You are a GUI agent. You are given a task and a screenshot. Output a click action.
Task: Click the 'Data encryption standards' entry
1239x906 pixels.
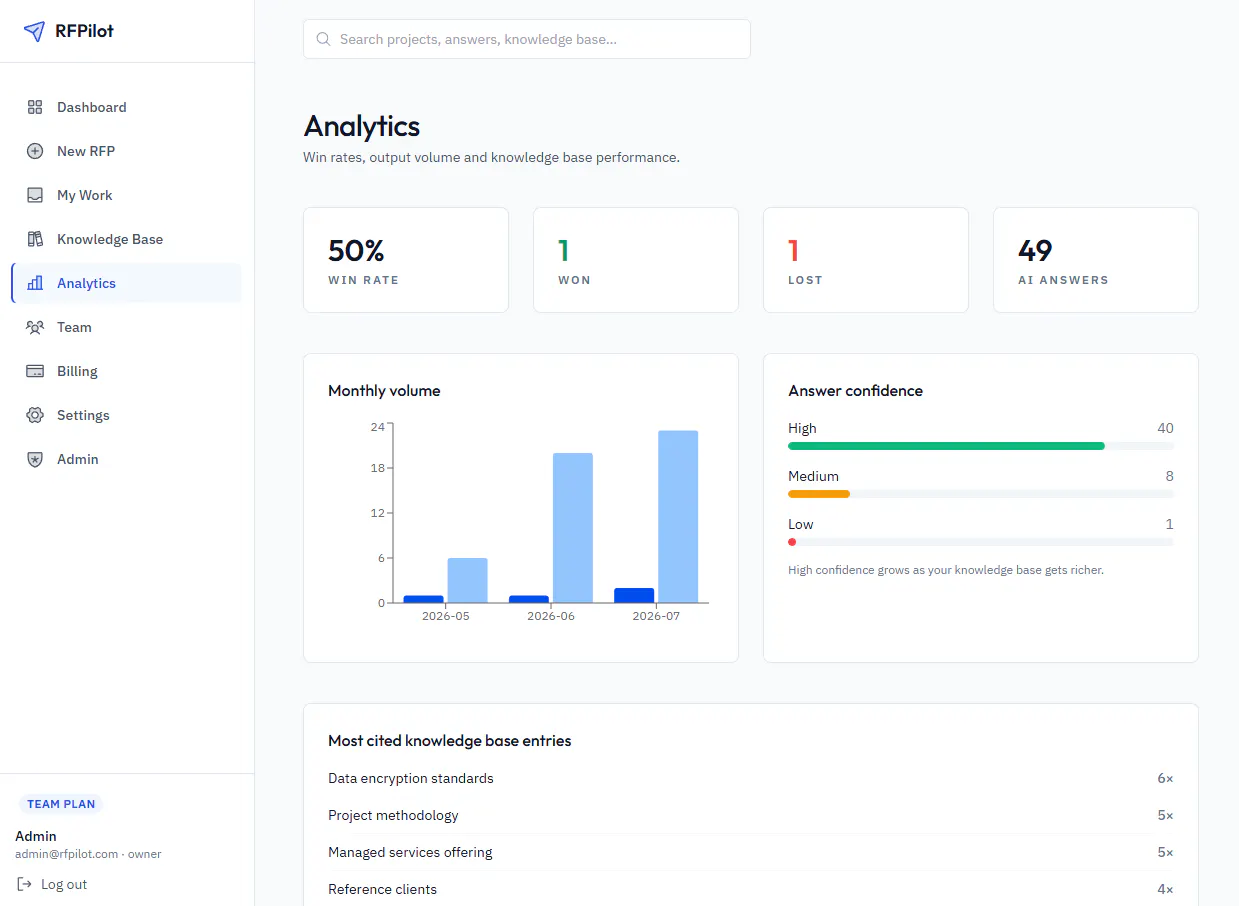411,778
